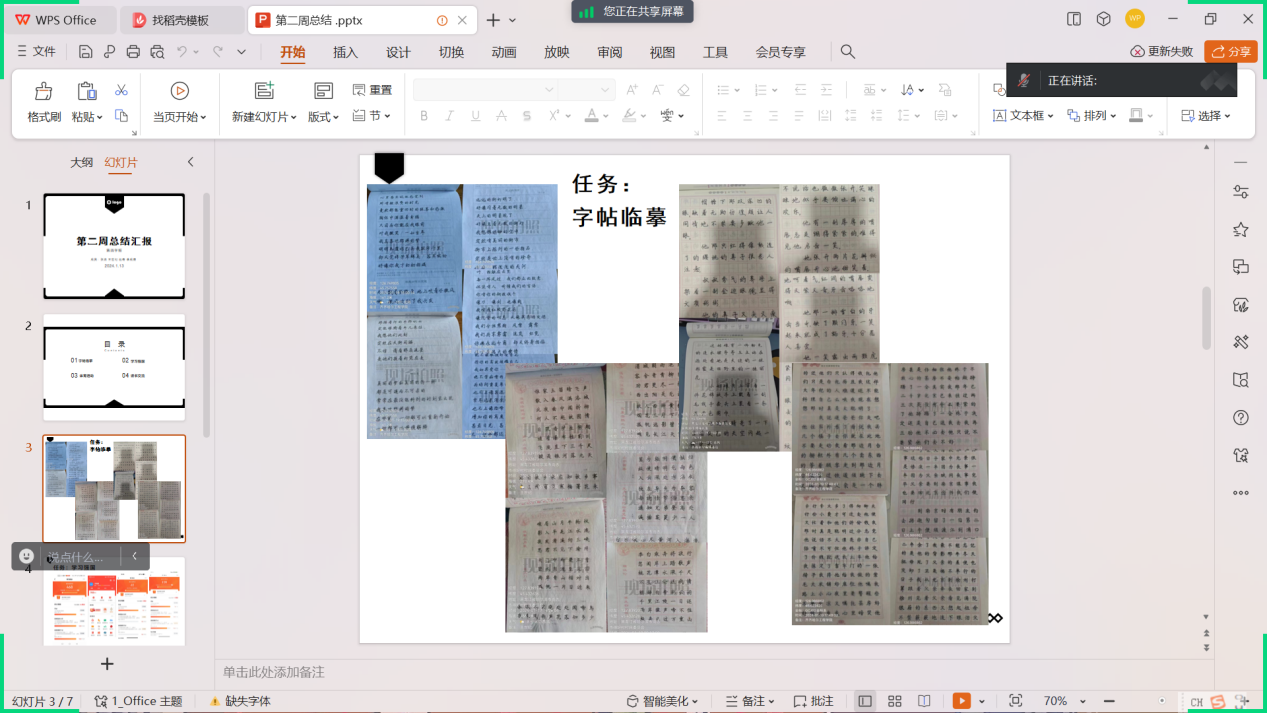The width and height of the screenshot is (1267, 713).
Task: Click the scissors Cut icon
Action: pyautogui.click(x=121, y=90)
